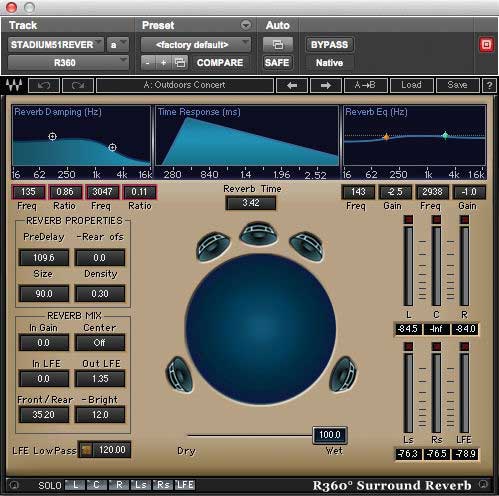Solo the C channel
Screen dimensions: 499x496
(x=97, y=485)
